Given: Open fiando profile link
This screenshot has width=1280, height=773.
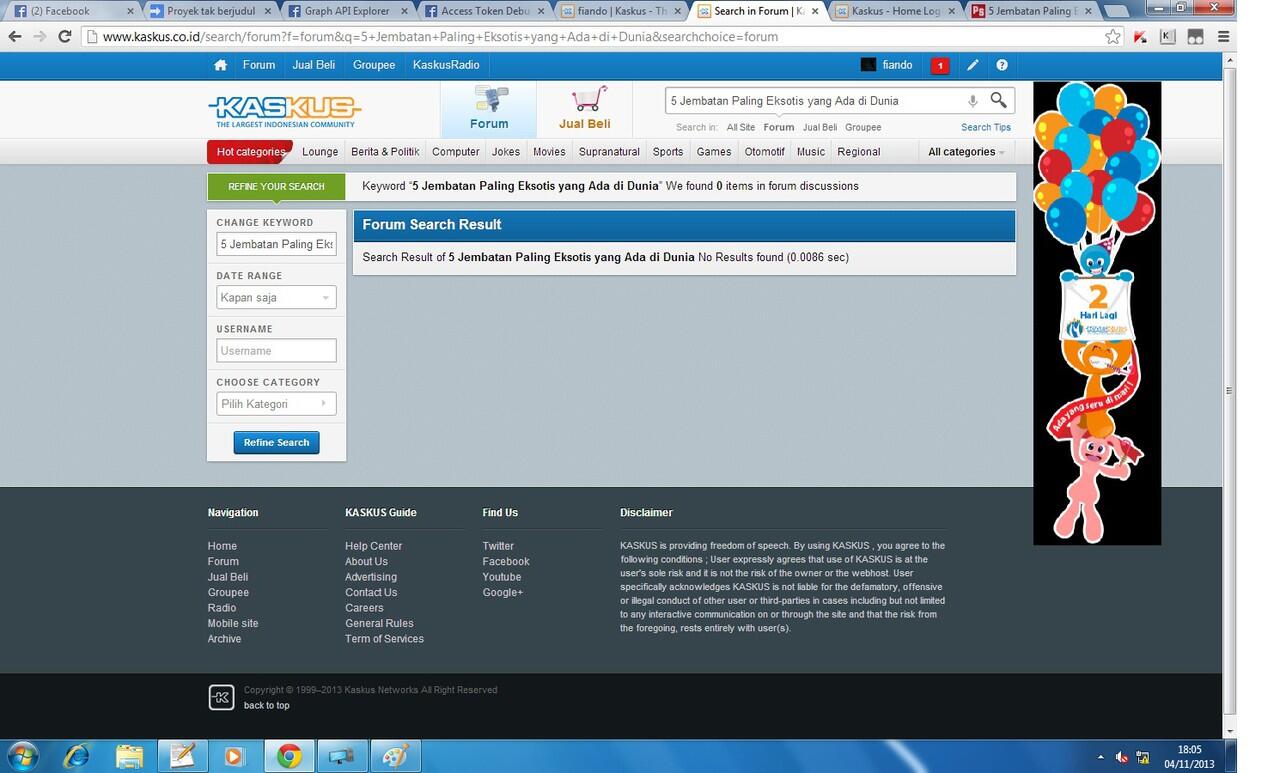Looking at the screenshot, I should [897, 65].
